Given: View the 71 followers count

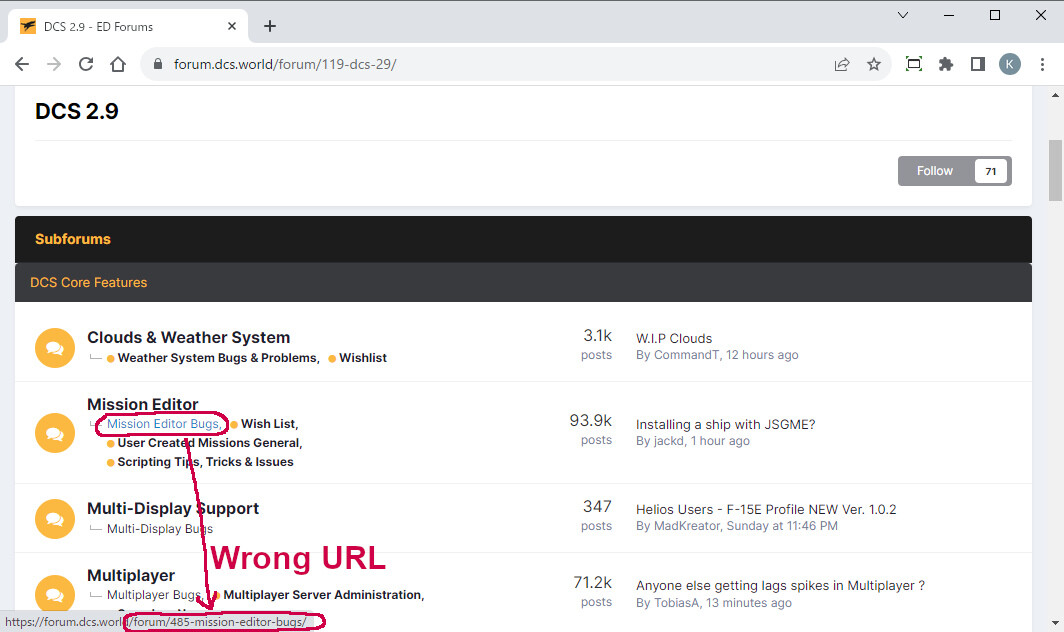Looking at the screenshot, I should pos(991,171).
